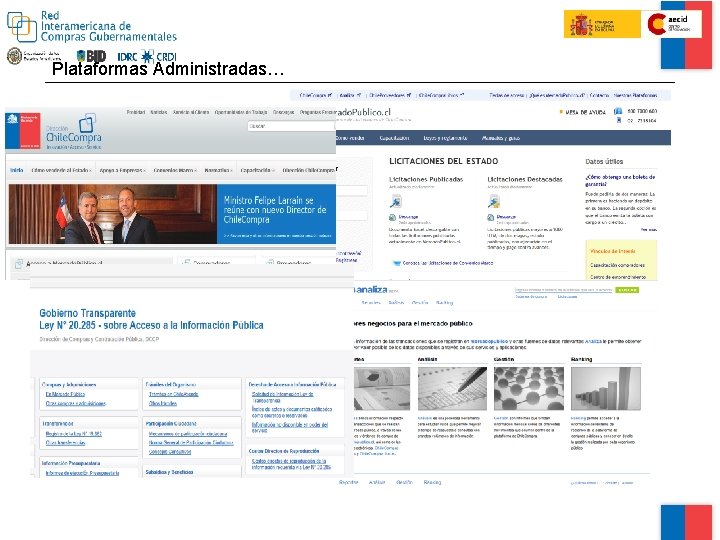Open Convenios Marco dropdown menu
This screenshot has height=540, width=720.
(x=175, y=170)
